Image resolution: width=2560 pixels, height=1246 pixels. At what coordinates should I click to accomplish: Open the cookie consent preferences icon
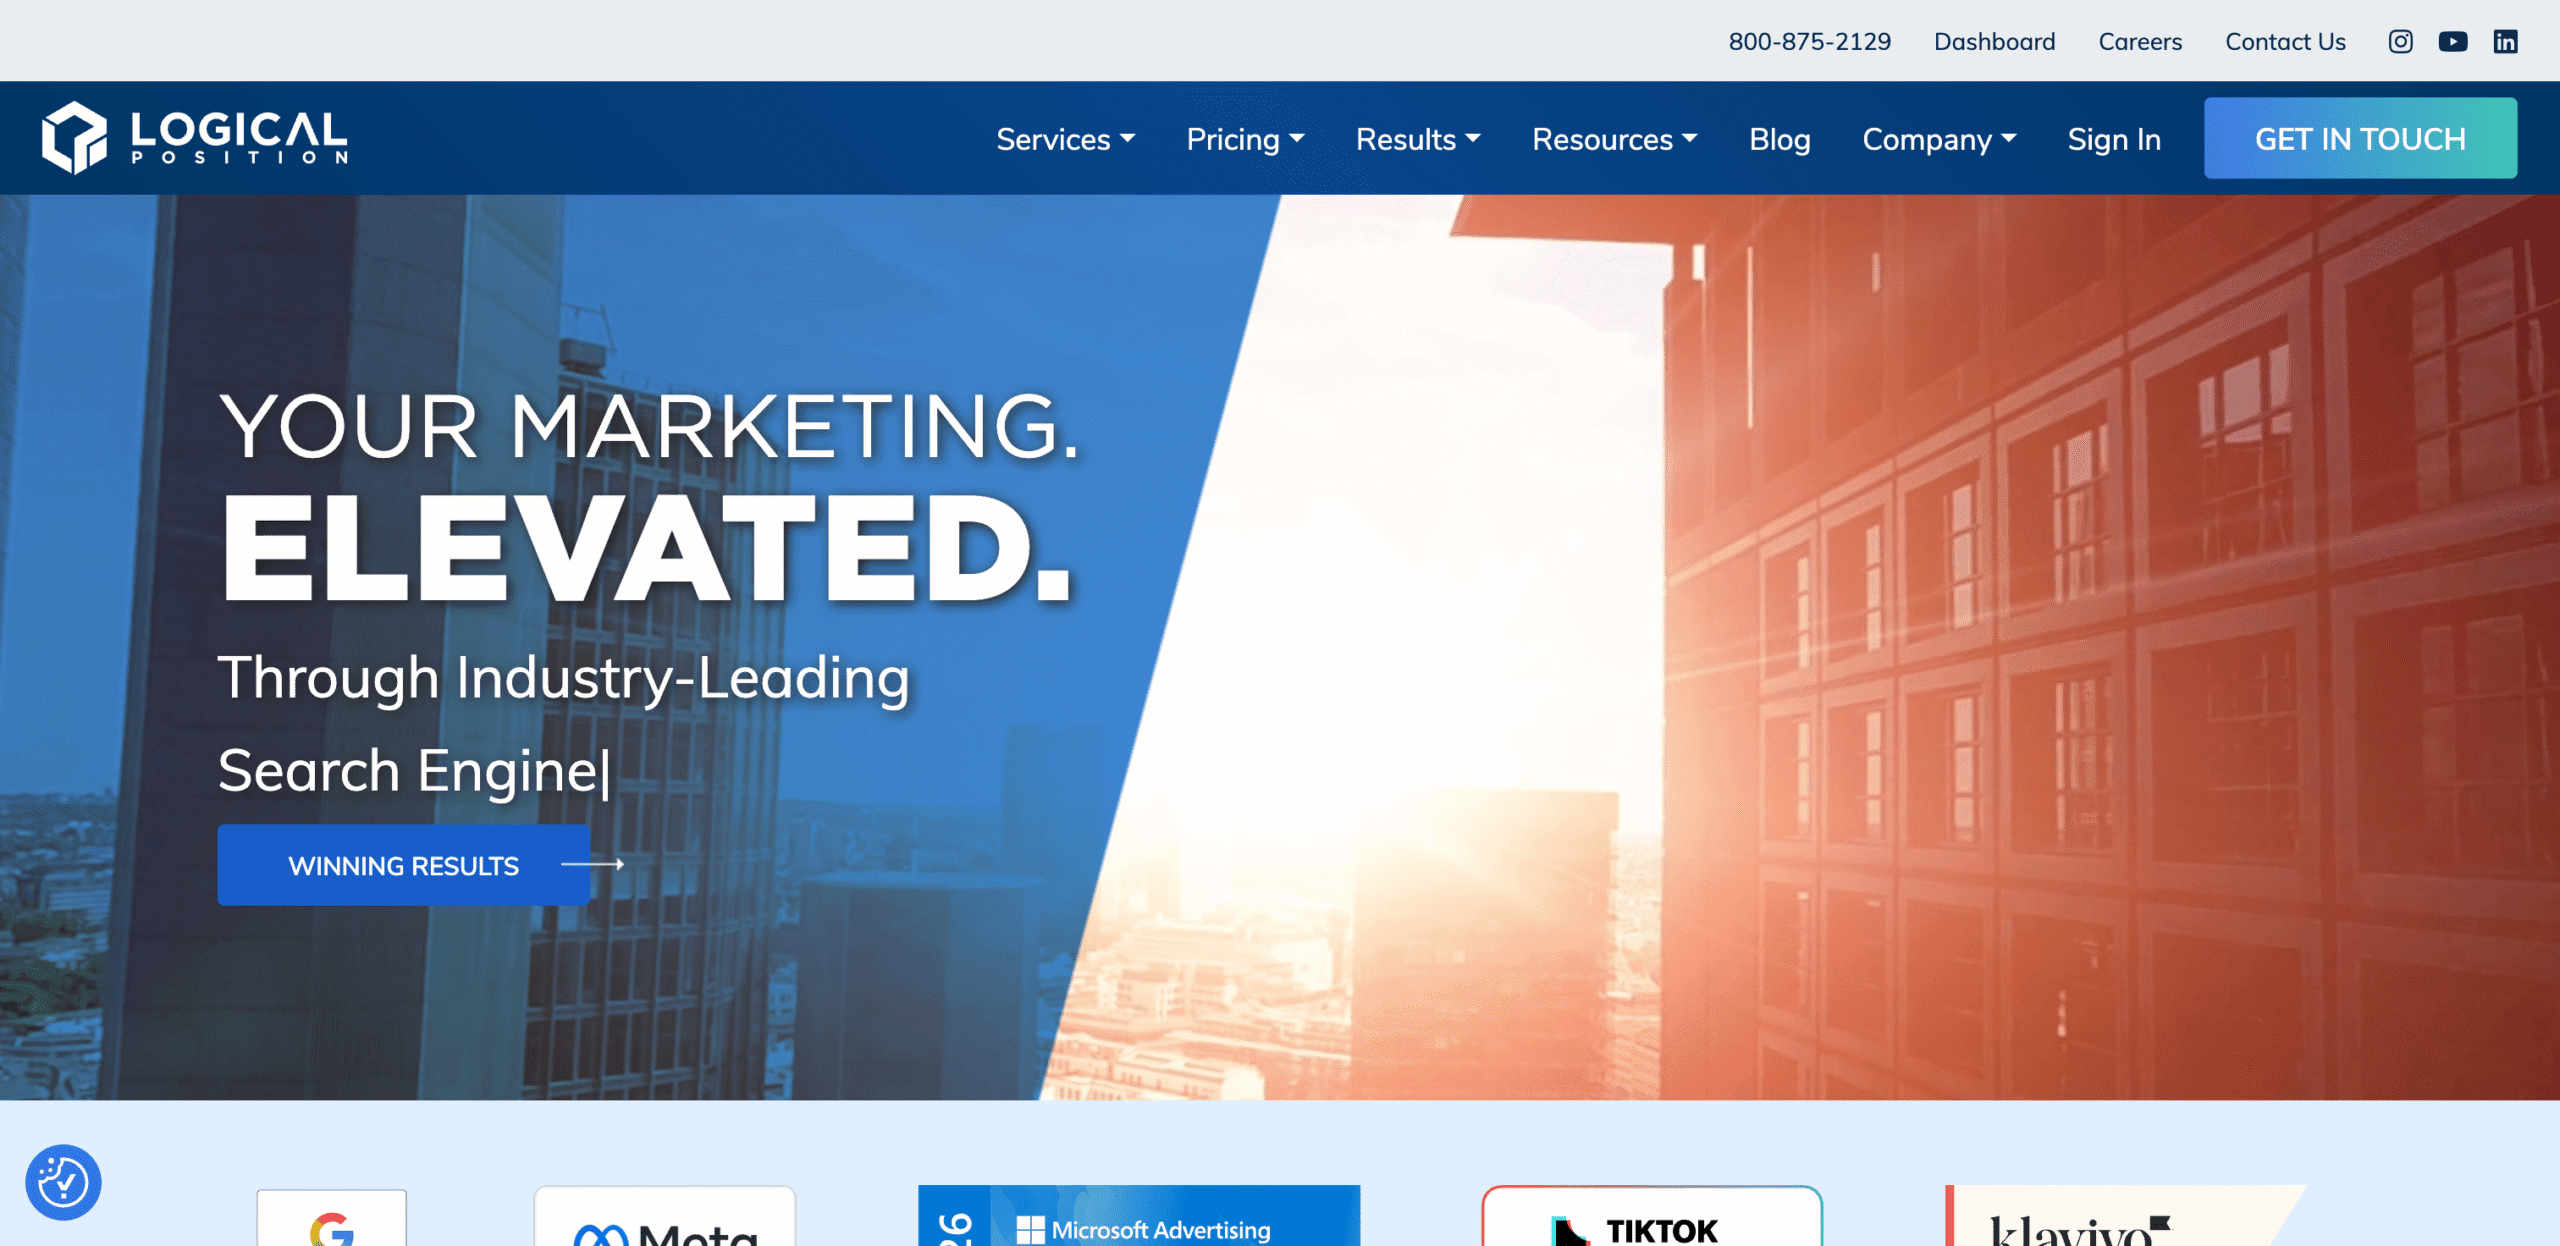63,1182
